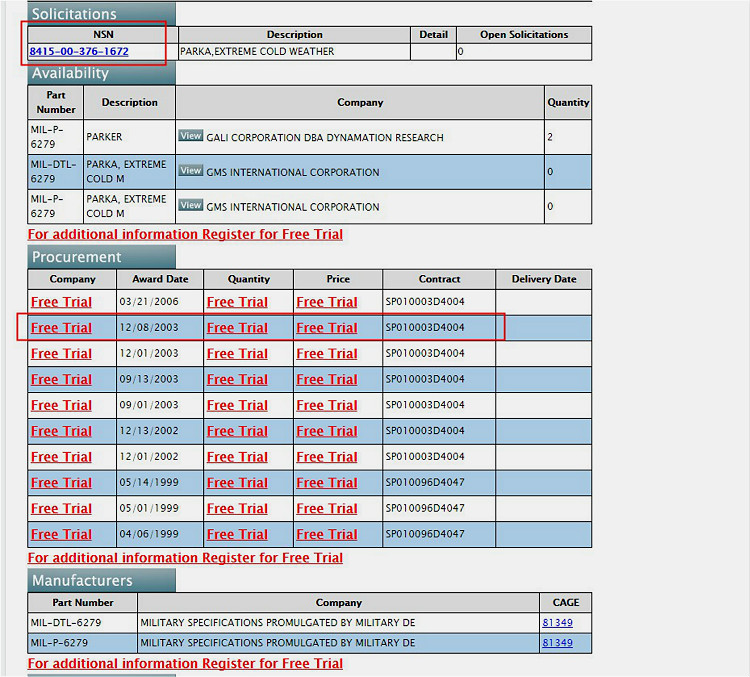Click GALI CORPORATION DBA DYNAMATION RESEARCH text
750x677 pixels.
coord(325,137)
